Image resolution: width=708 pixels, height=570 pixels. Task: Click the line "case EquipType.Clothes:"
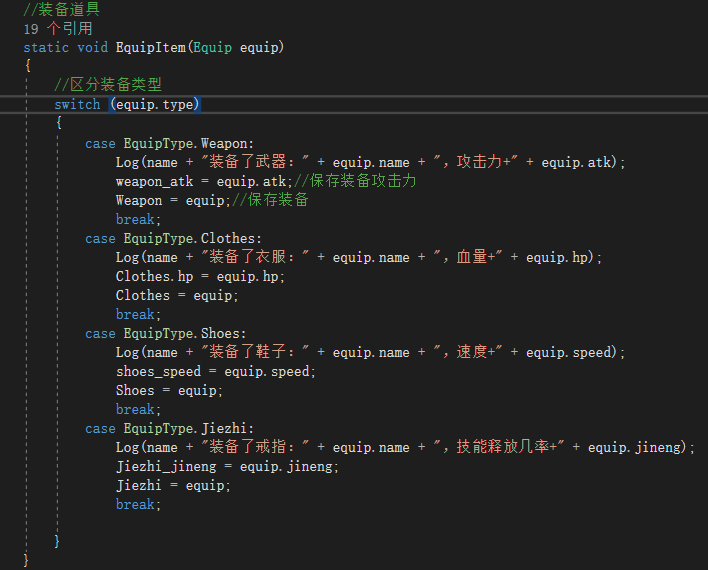(173, 238)
